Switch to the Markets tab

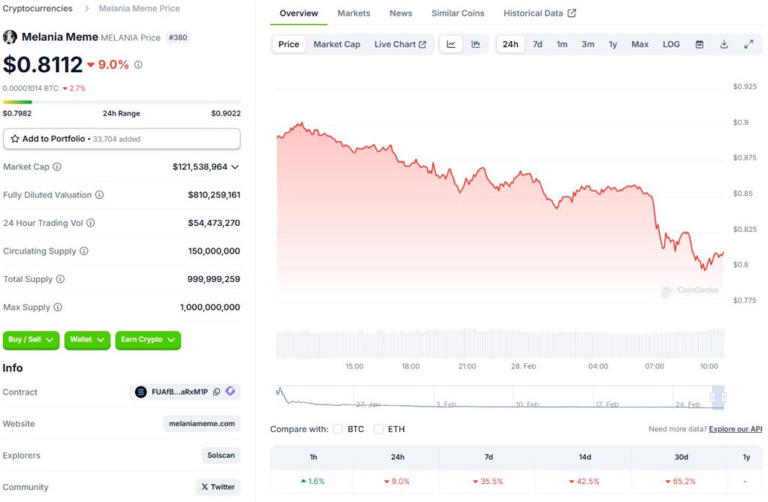pos(354,13)
